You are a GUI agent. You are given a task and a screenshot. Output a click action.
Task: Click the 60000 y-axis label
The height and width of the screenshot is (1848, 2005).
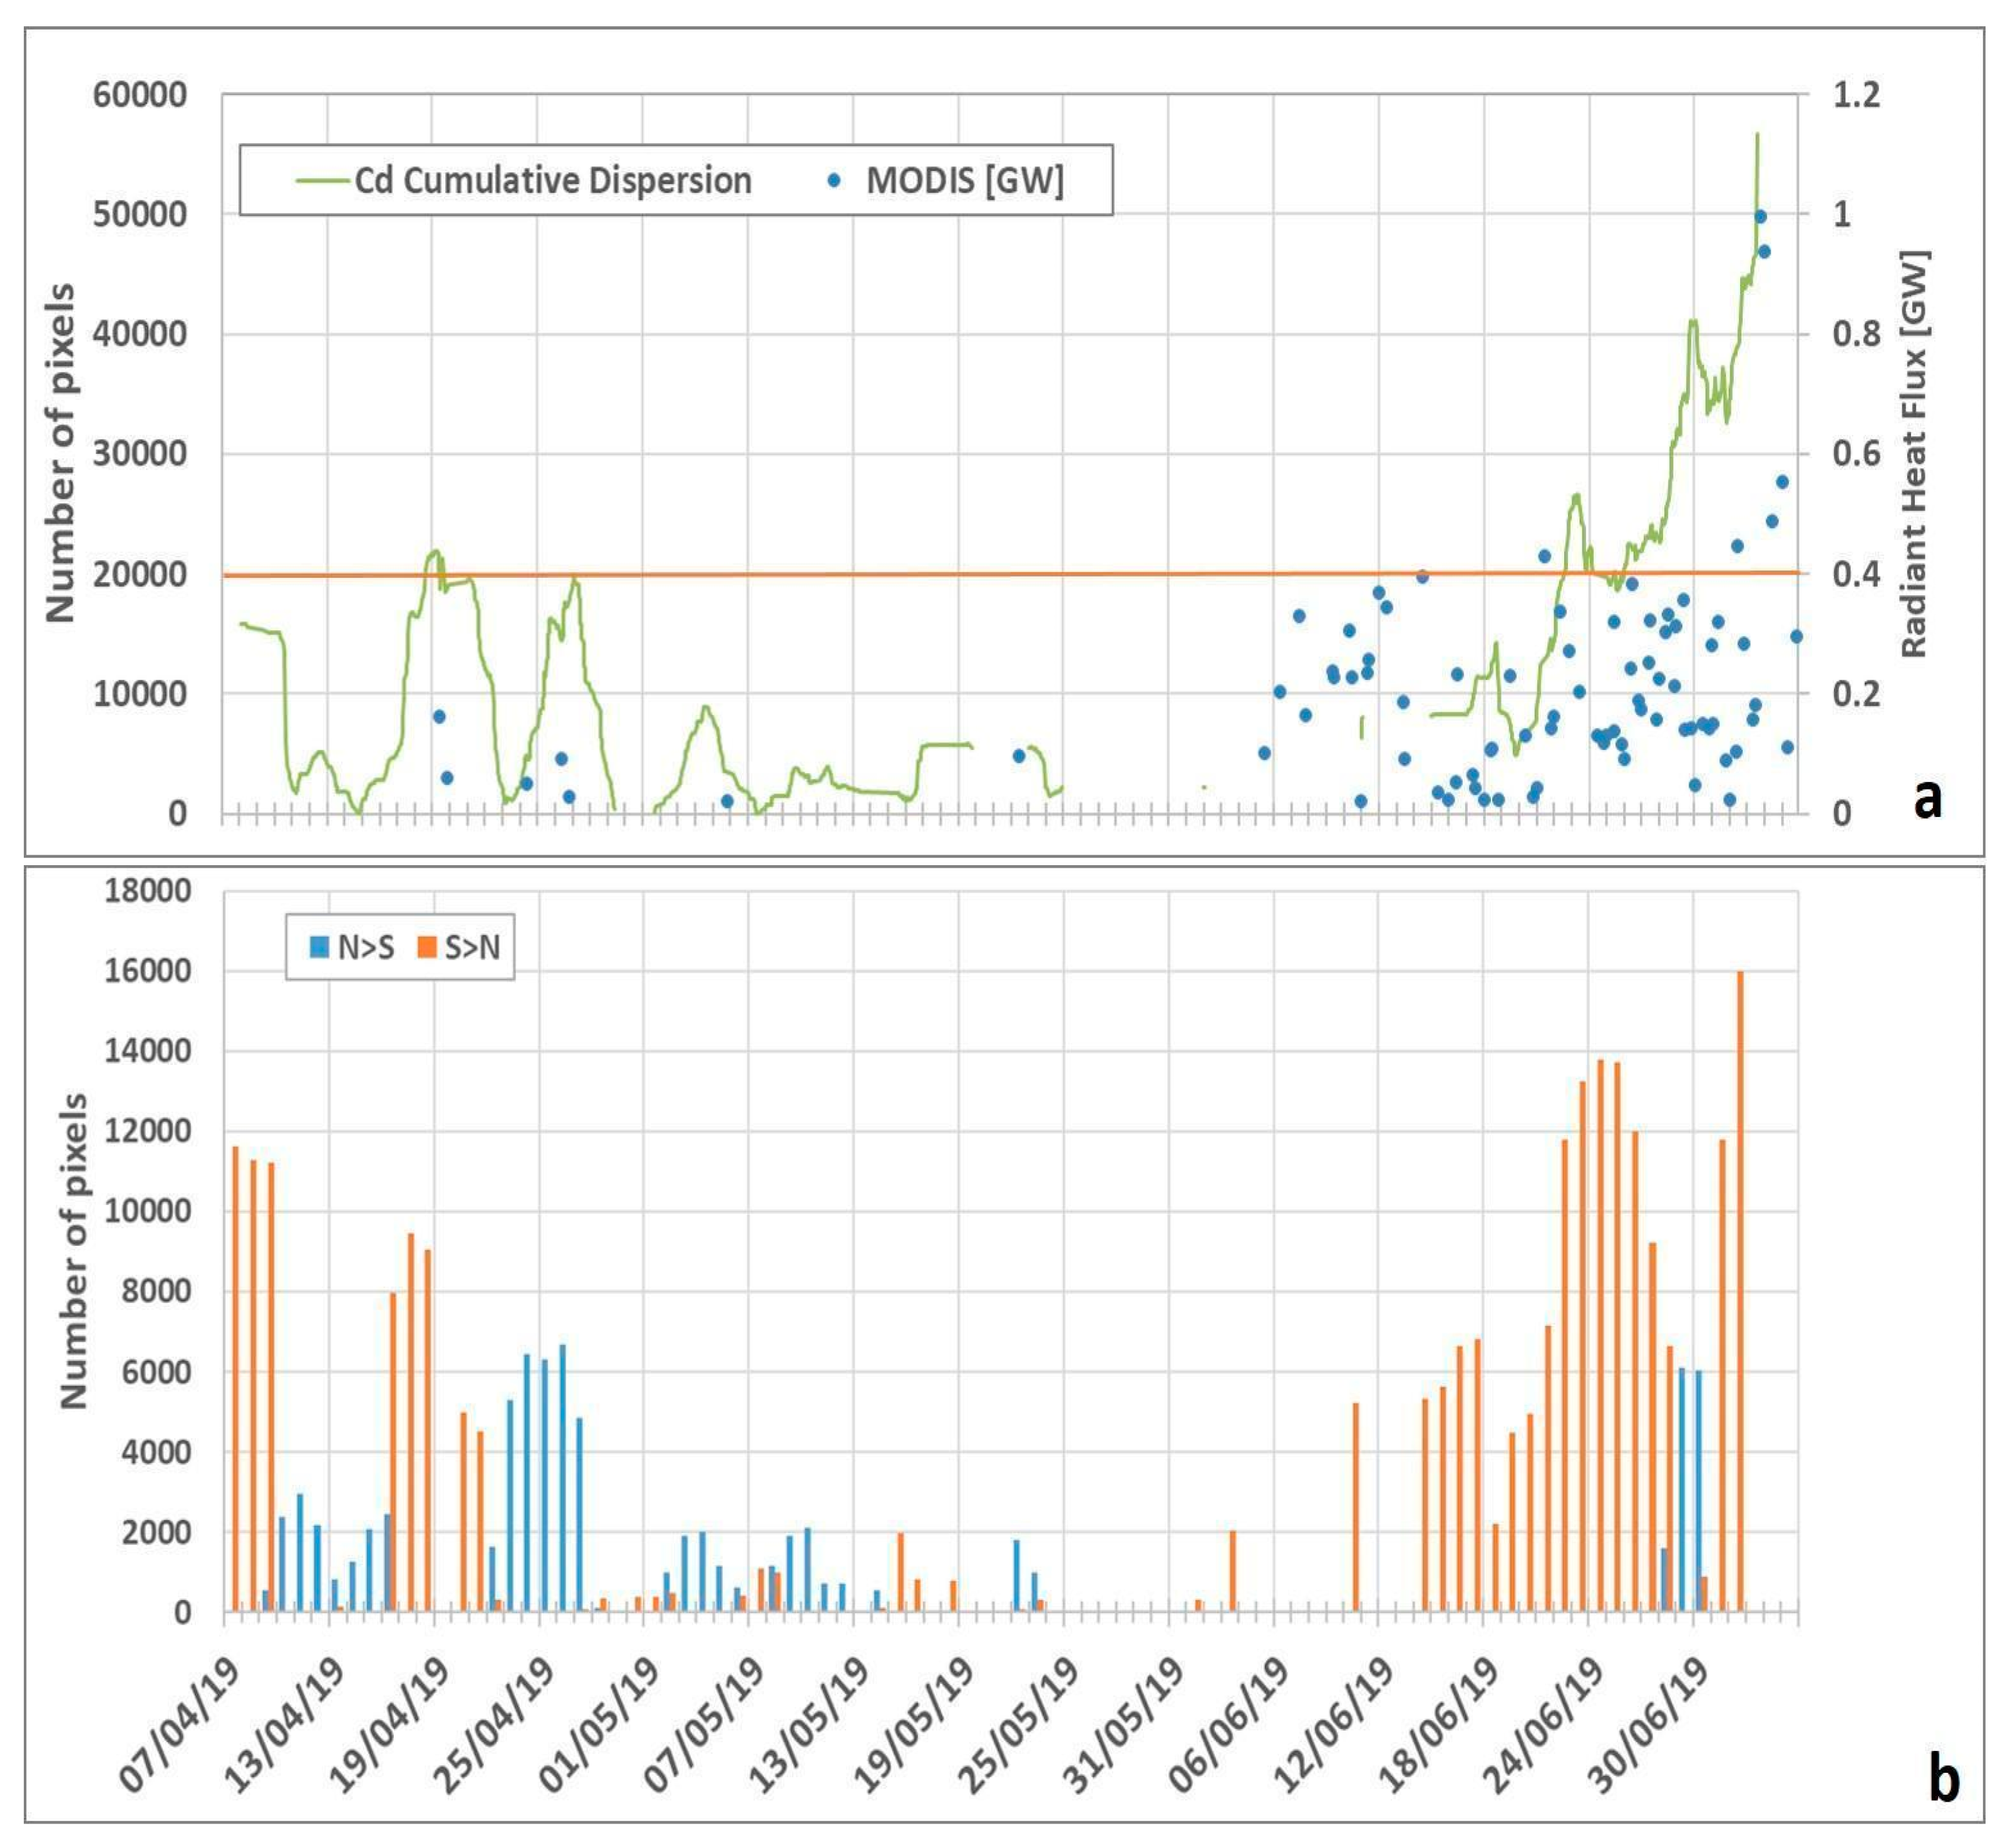[x=140, y=95]
